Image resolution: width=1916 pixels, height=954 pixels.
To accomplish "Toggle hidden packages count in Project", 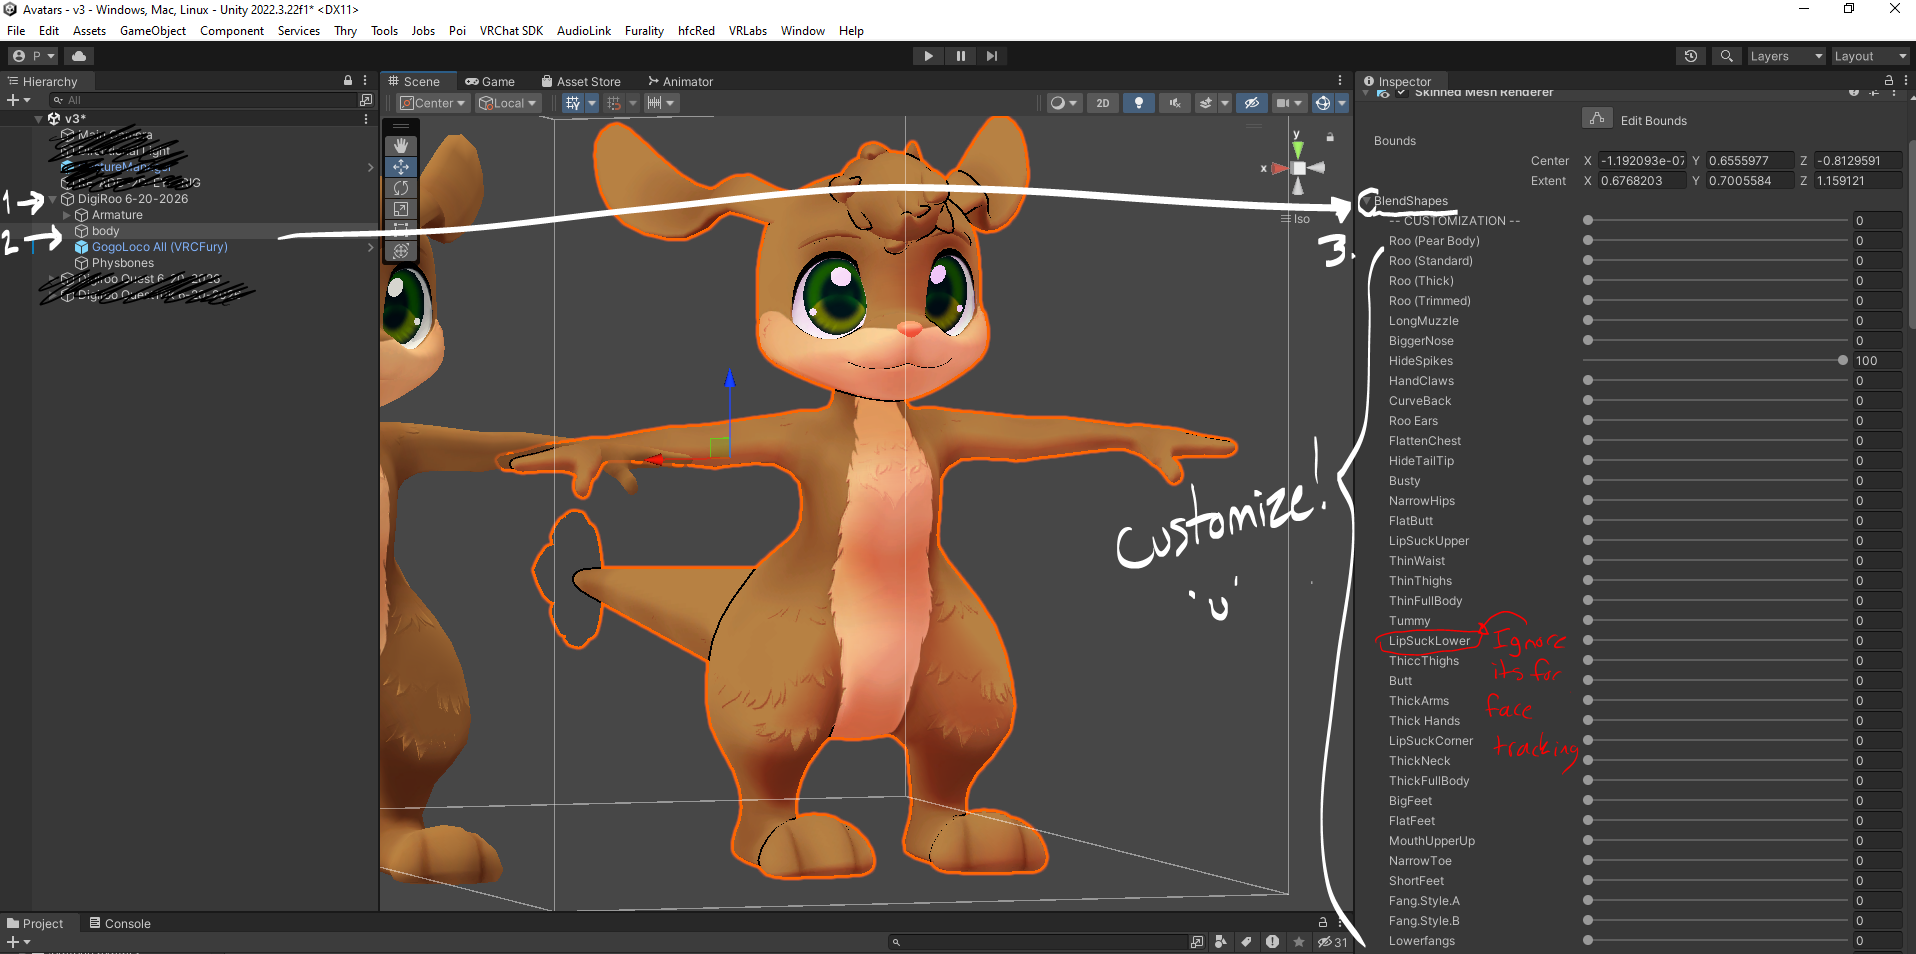I will (x=1333, y=942).
